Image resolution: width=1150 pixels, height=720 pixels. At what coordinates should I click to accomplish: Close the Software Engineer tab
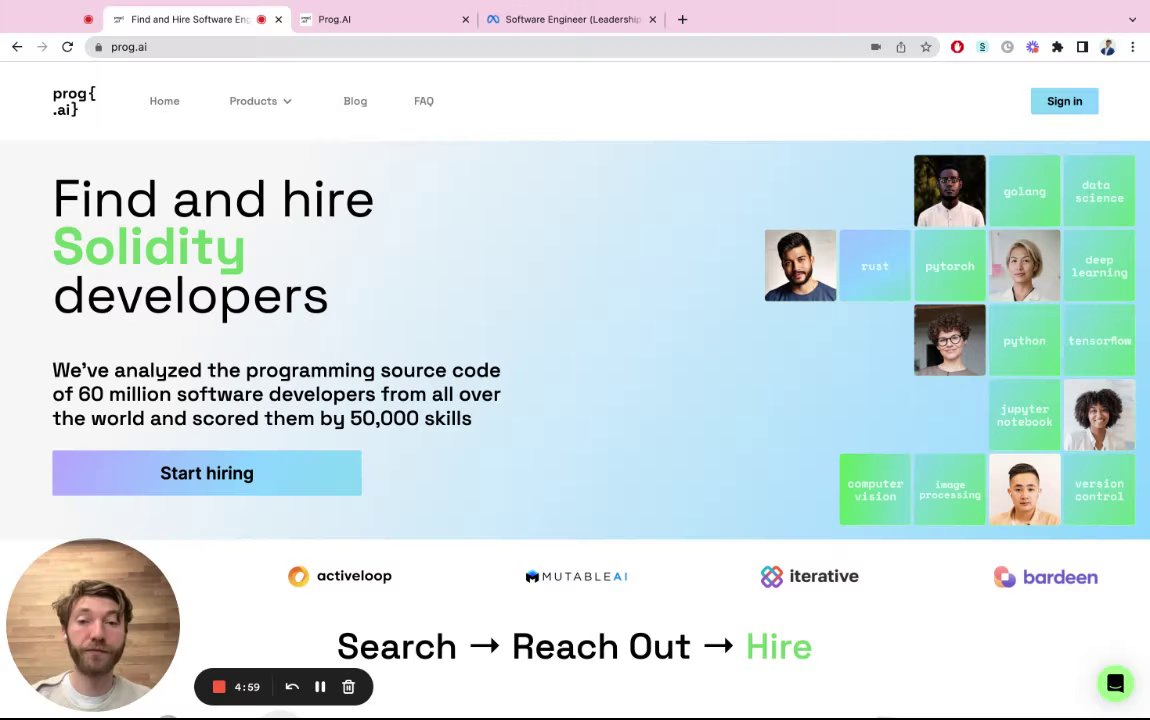(652, 20)
